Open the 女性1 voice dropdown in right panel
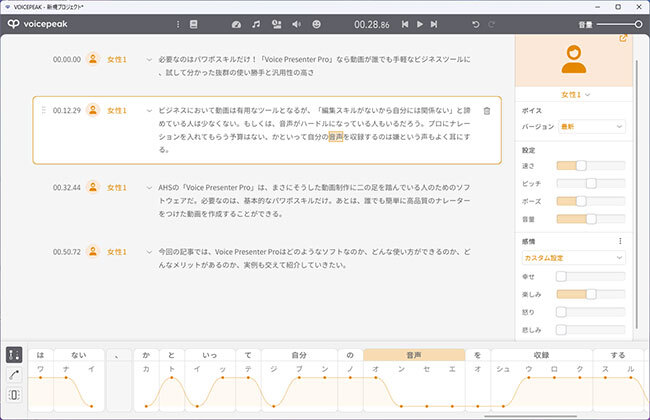Image resolution: width=650 pixels, height=420 pixels. (573, 94)
